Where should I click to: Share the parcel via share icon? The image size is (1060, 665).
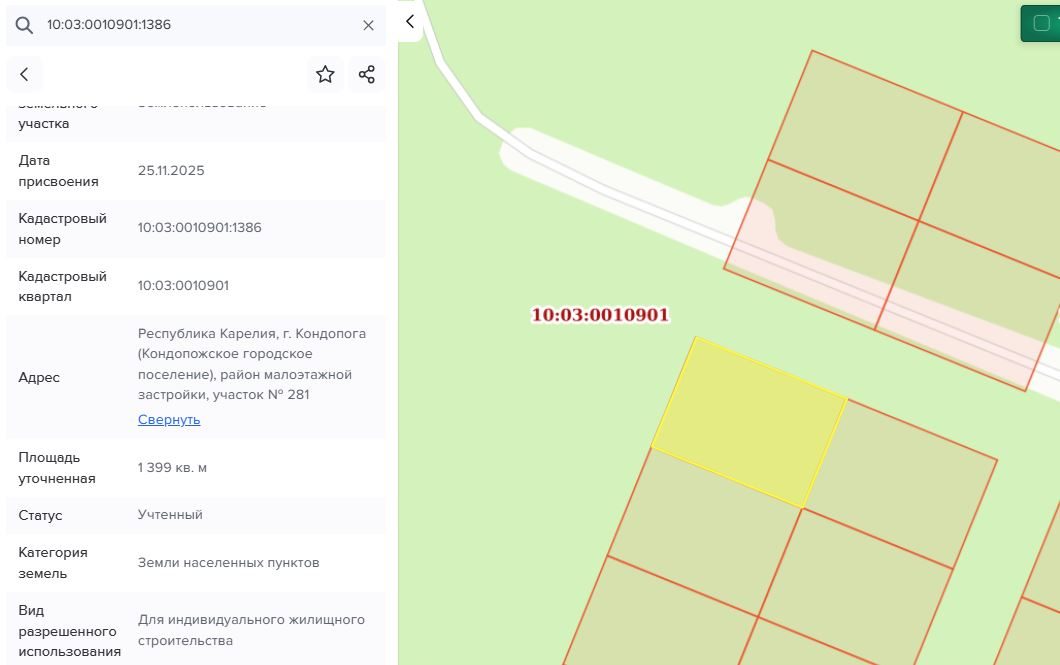366,74
